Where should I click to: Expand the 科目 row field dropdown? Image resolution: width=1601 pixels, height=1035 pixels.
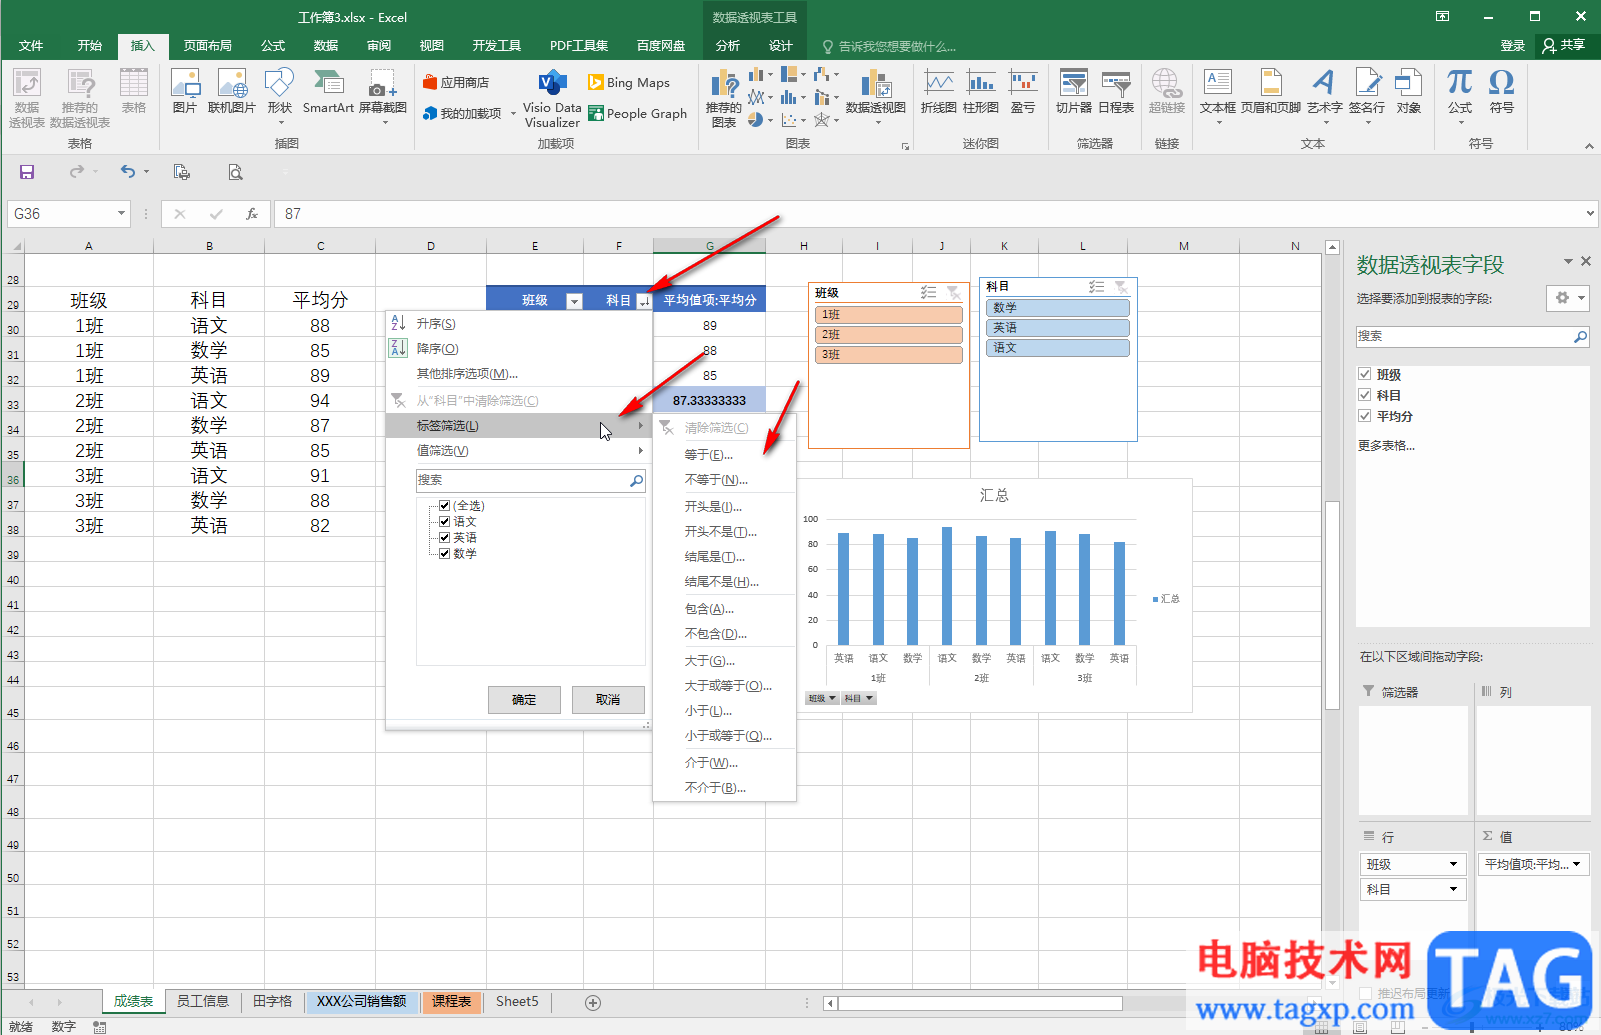[1453, 889]
